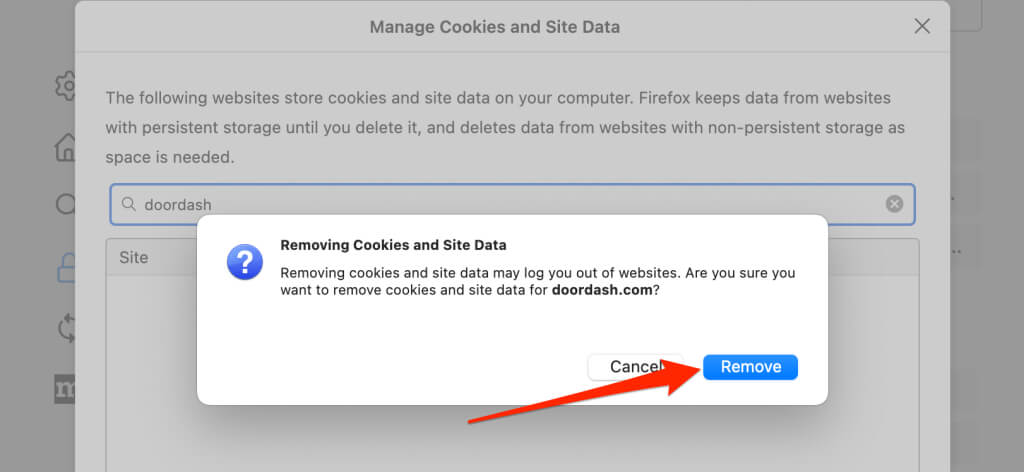Click the Remove button to confirm deletion
This screenshot has height=472, width=1024.
pos(750,367)
